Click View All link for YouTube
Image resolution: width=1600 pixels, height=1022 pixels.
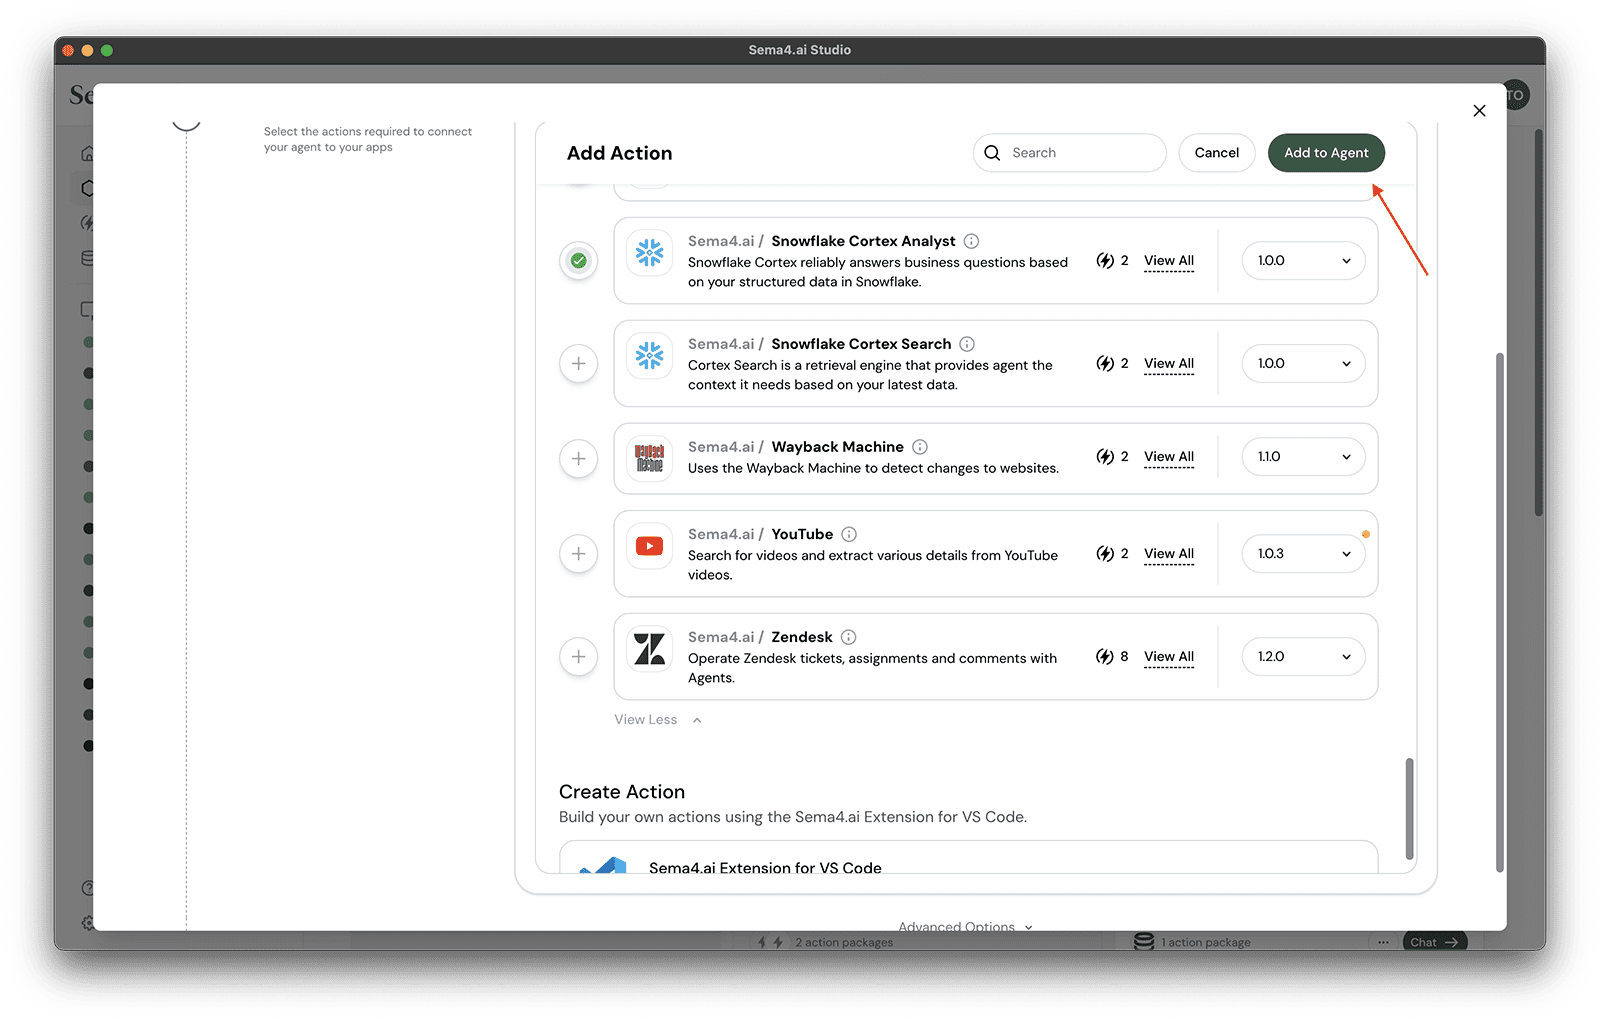coord(1168,554)
